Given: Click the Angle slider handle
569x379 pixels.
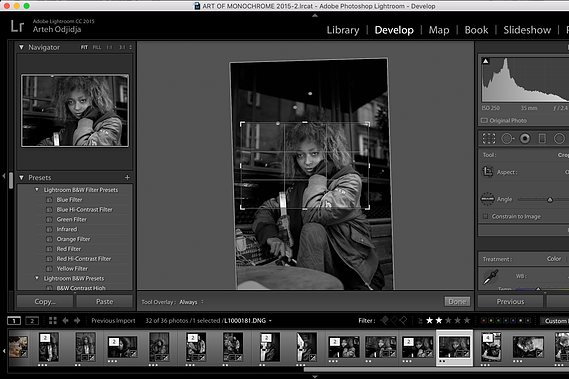Looking at the screenshot, I should click(x=550, y=199).
